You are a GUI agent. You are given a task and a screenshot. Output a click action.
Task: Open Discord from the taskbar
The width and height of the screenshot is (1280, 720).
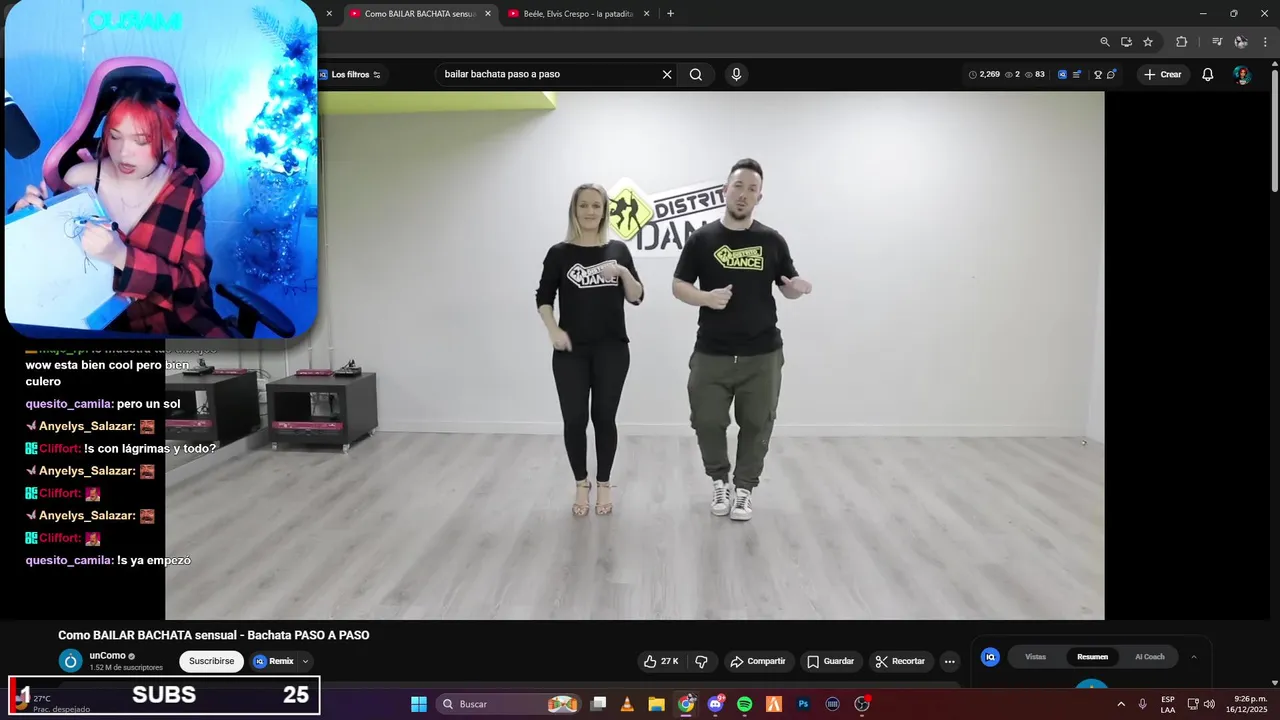tap(715, 704)
